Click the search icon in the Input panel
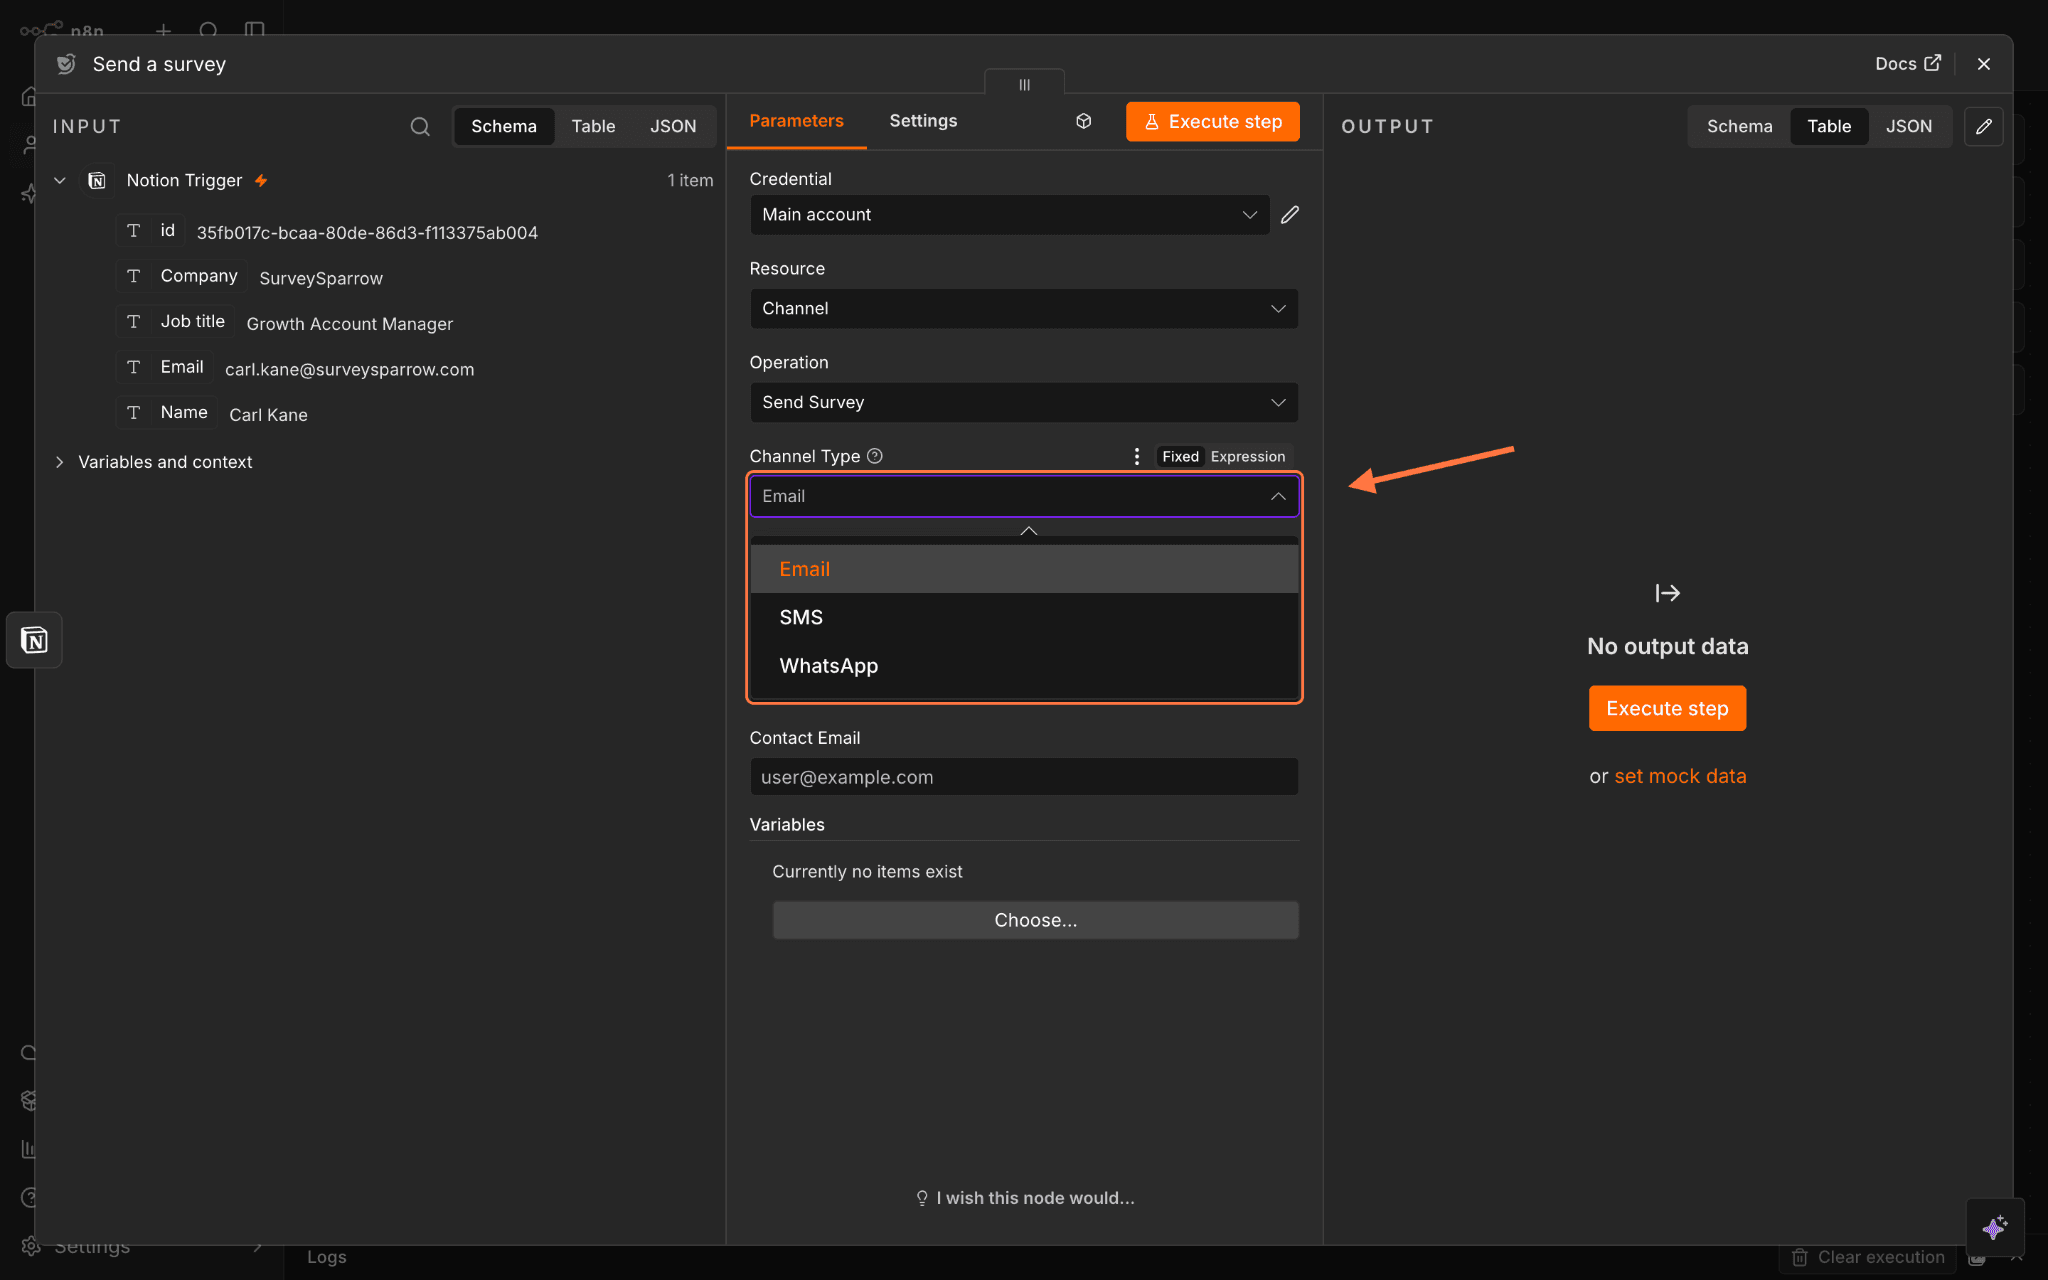Screen dimensions: 2048x1280 tap(420, 127)
